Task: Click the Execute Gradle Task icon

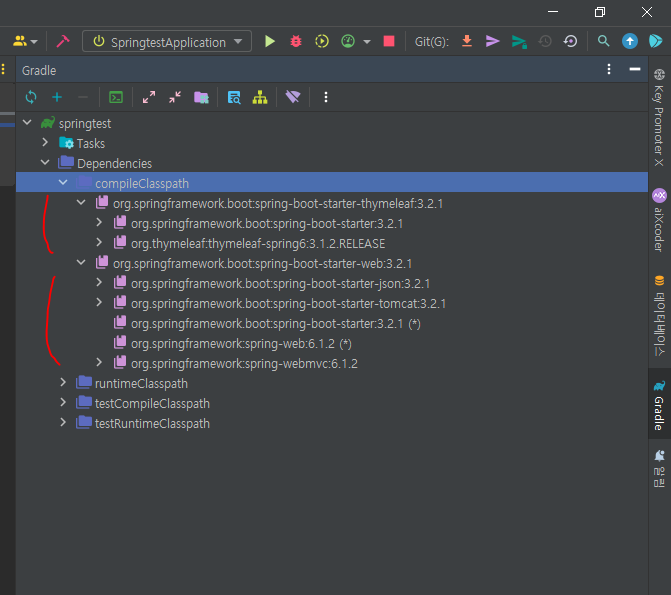Action: 116,97
